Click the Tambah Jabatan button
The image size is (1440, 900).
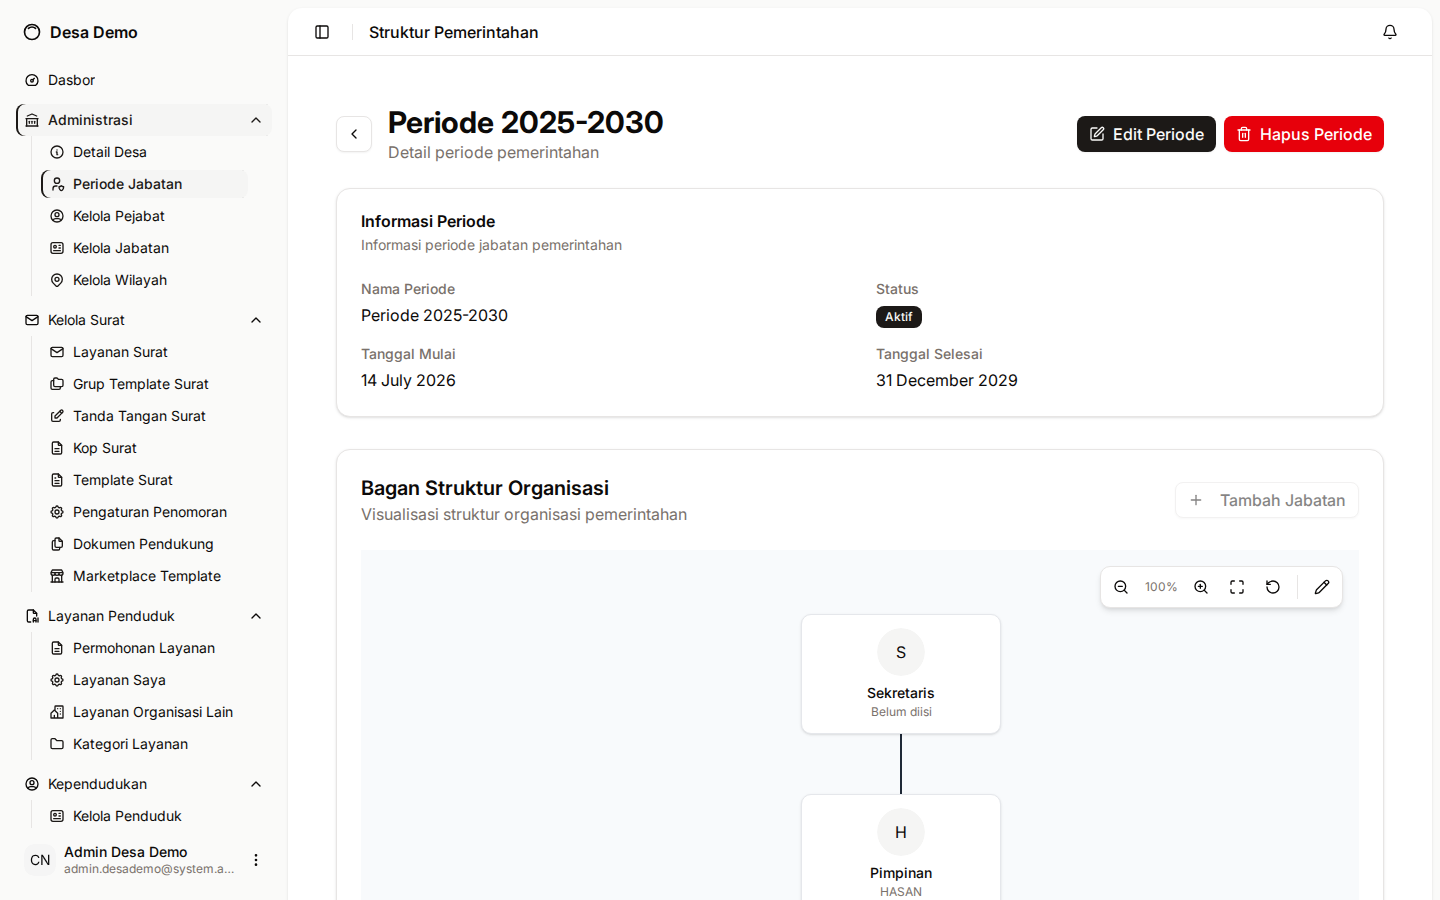point(1267,500)
